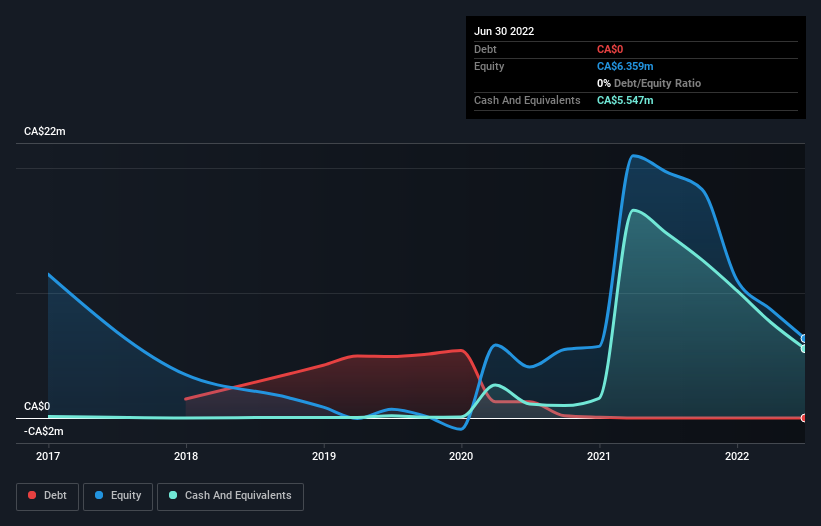Click the CA$22m y-axis label

coord(45,131)
